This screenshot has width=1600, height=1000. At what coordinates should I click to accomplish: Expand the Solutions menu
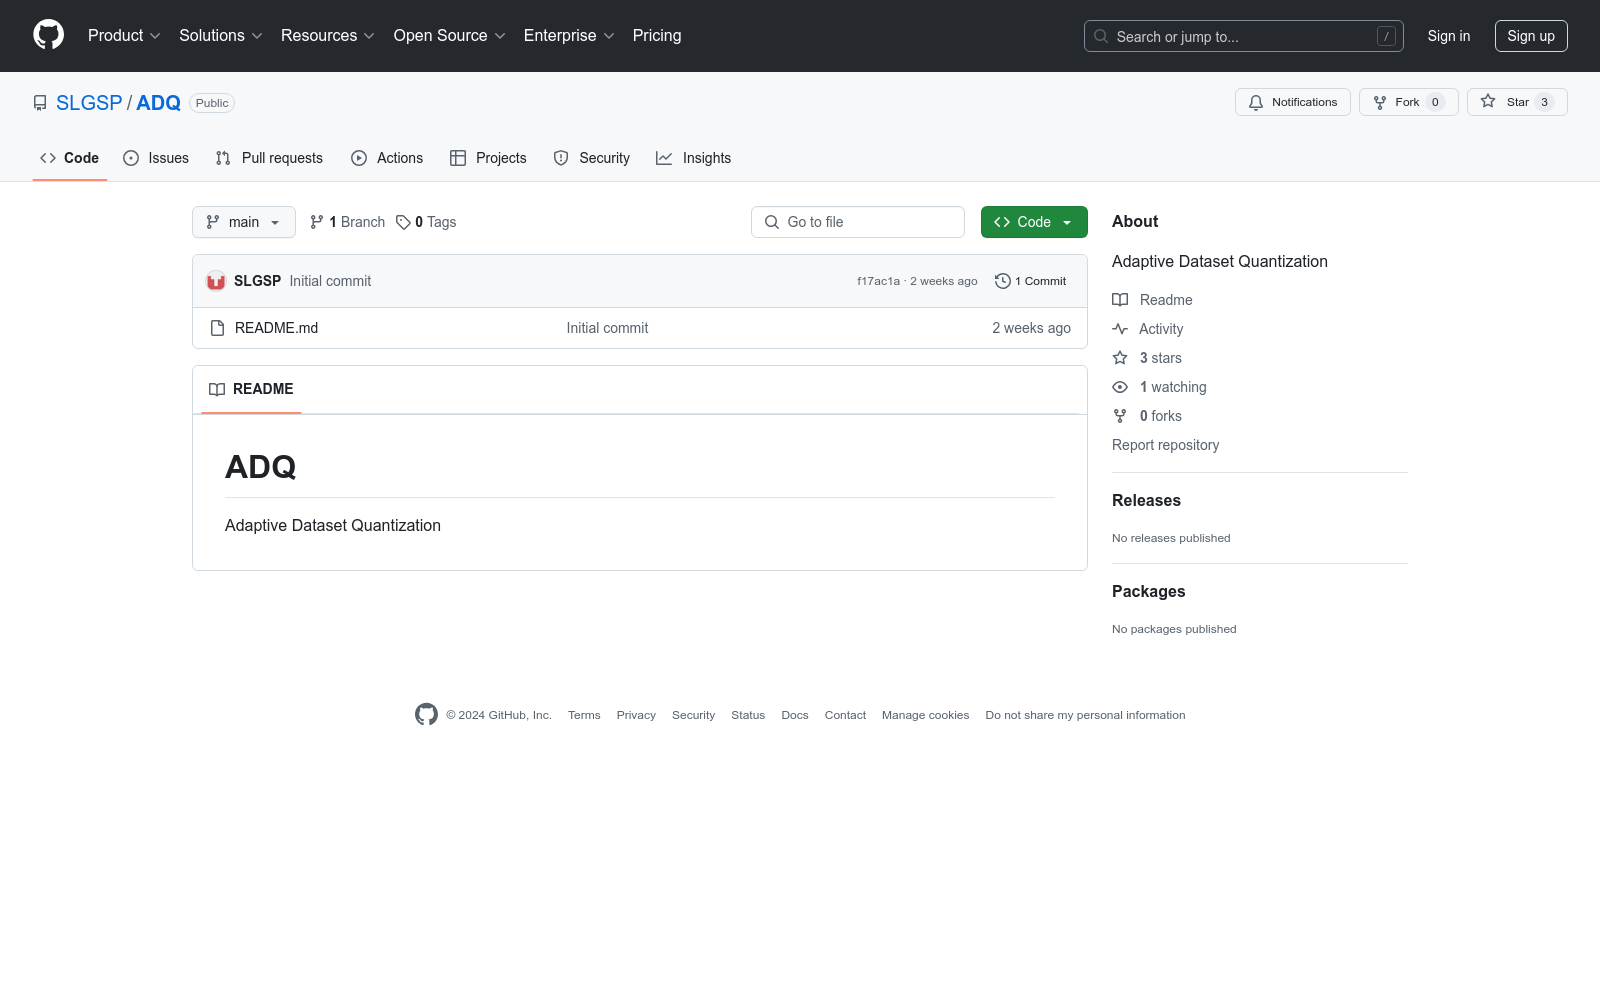click(x=221, y=35)
